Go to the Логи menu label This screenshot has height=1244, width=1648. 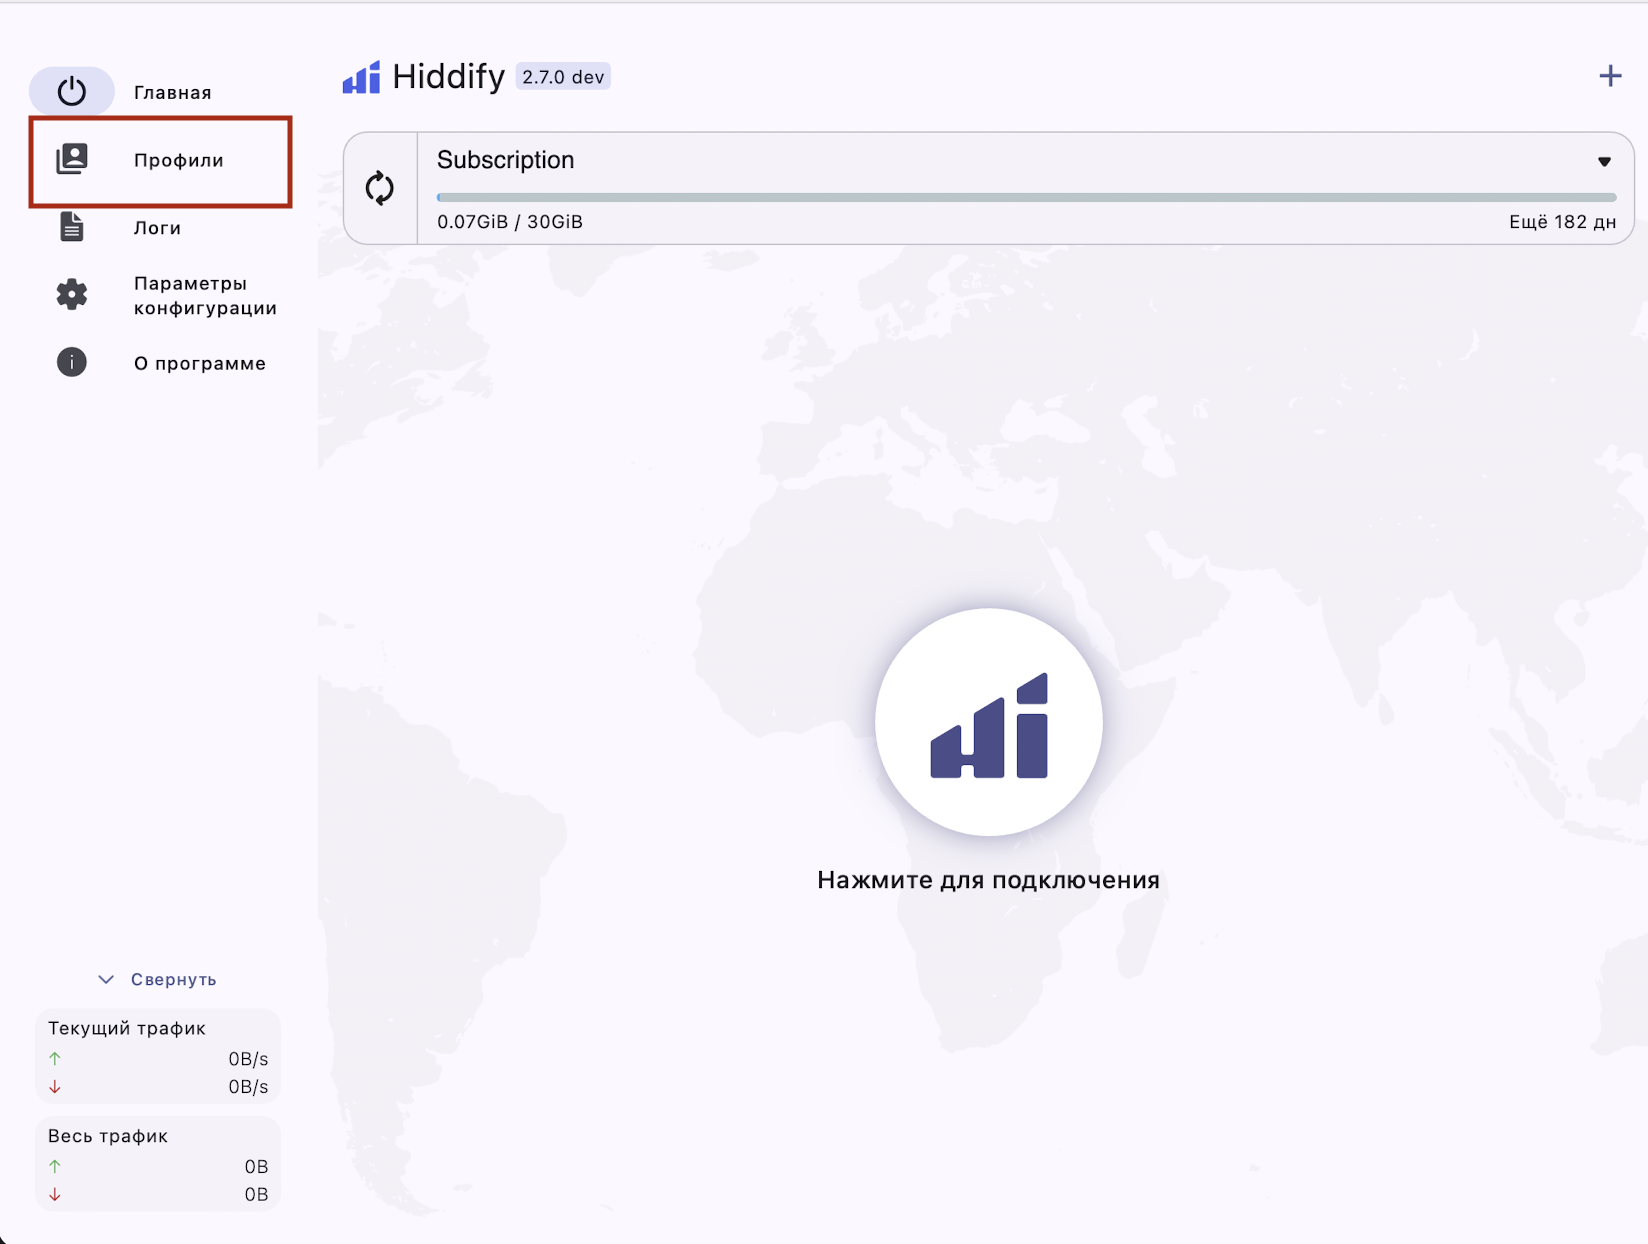[x=157, y=228]
